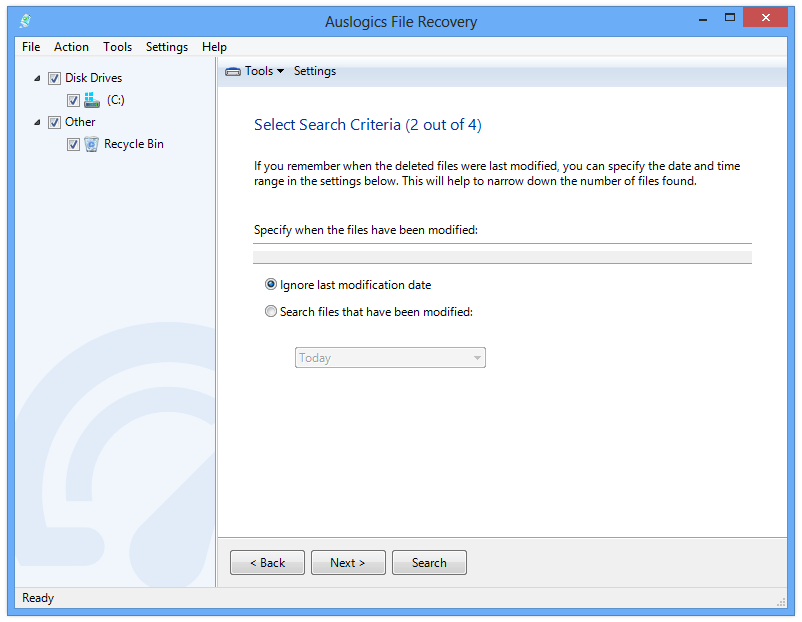Click the Recycle Bin icon in the tree

pos(91,144)
